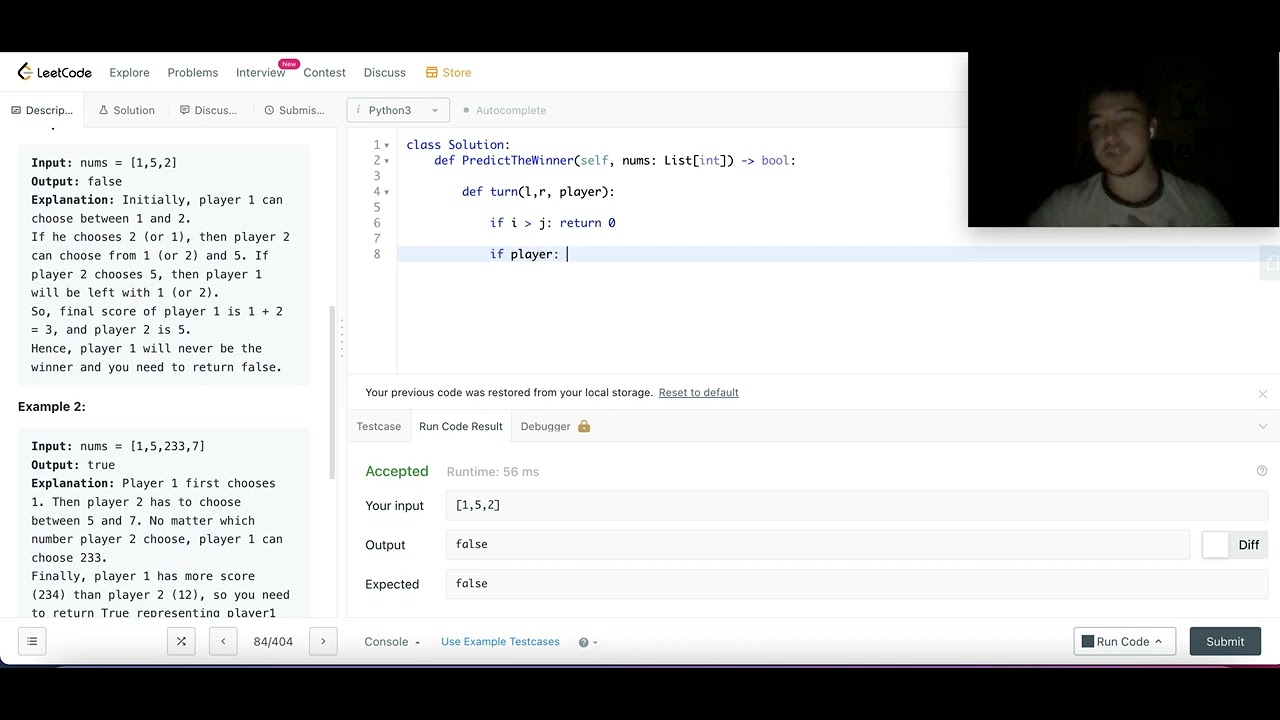Go to the Interview section

pos(261,72)
